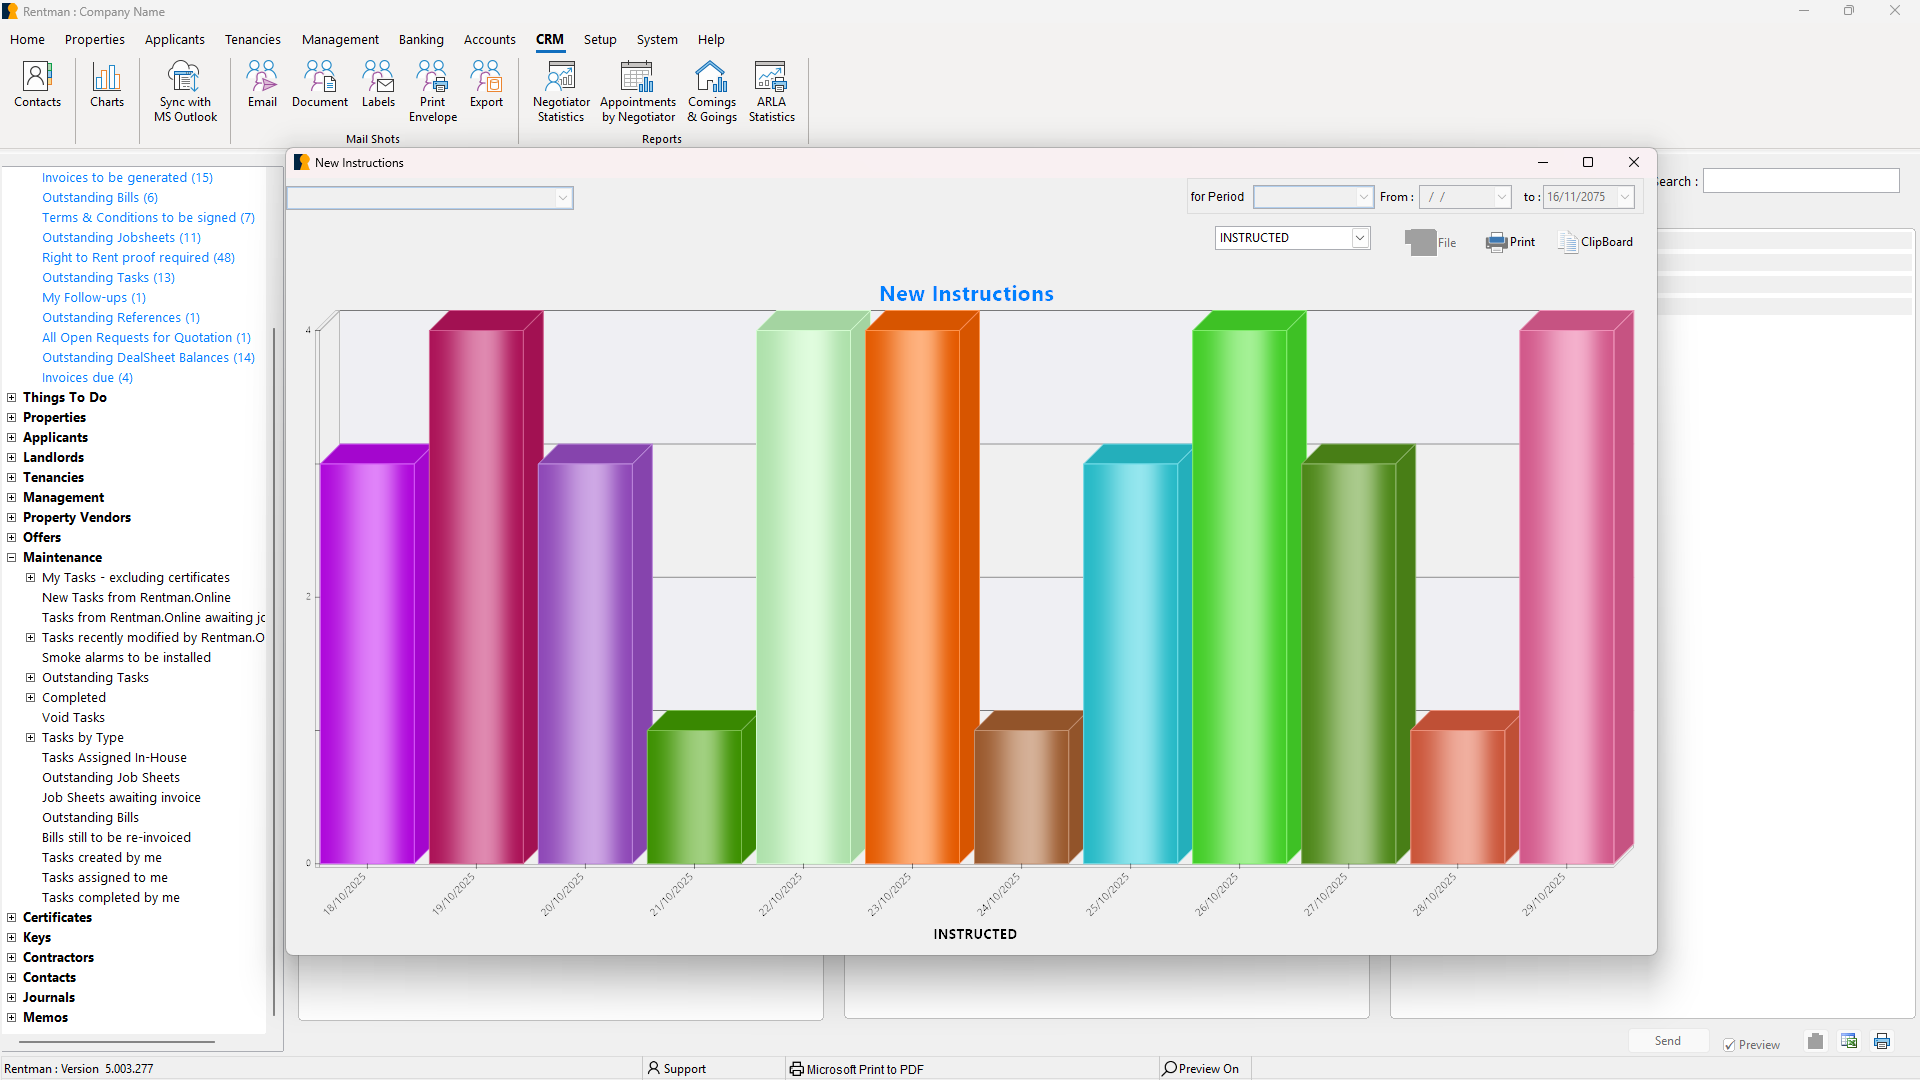Open the Outstanding Bills (6) list
1920x1080 pixels.
[x=99, y=197]
